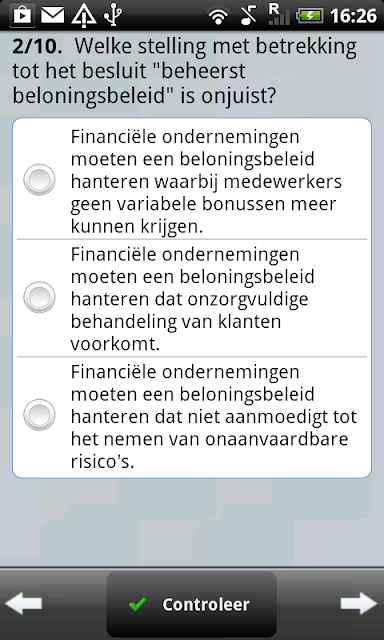The width and height of the screenshot is (384, 640).
Task: Tap the Wi-Fi signal icon
Action: coord(218,16)
